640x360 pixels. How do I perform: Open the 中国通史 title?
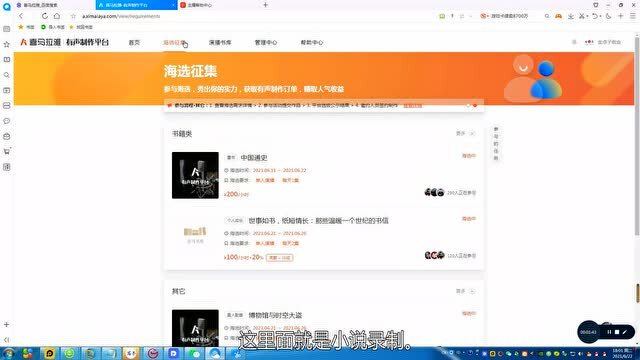pos(254,158)
